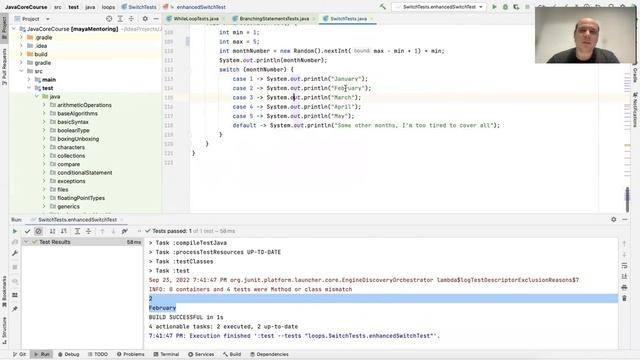Rerun tests with Run panel play icon
Image resolution: width=640 pixels, height=360 pixels.
(x=15, y=231)
